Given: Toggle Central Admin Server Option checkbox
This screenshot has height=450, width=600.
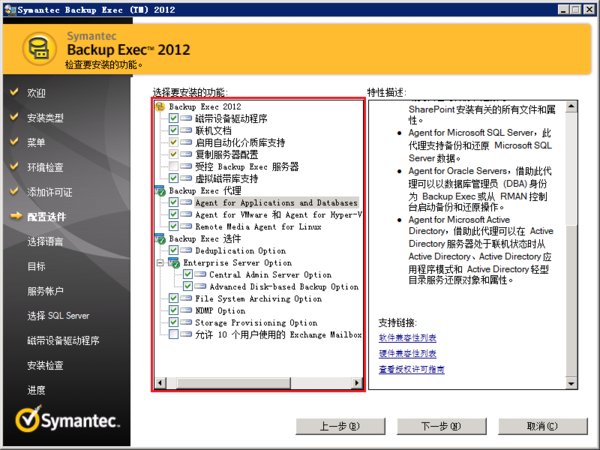Looking at the screenshot, I should pos(188,274).
